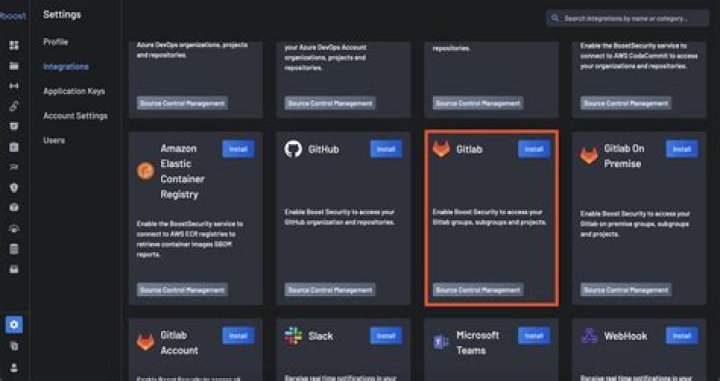Click the chain link icon in the sidebar
The image size is (720, 381).
tap(14, 106)
